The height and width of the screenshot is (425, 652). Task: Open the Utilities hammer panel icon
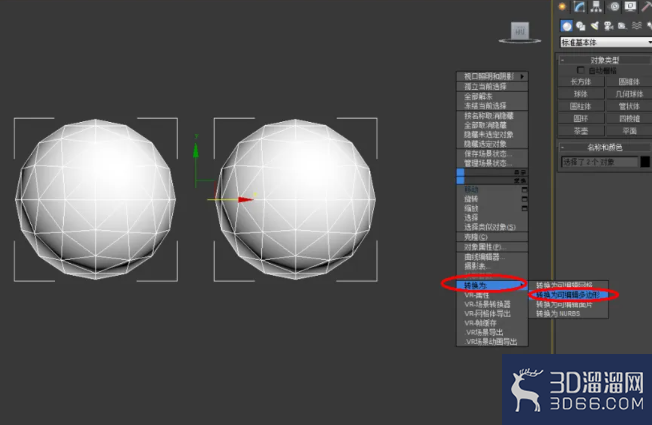tap(647, 6)
